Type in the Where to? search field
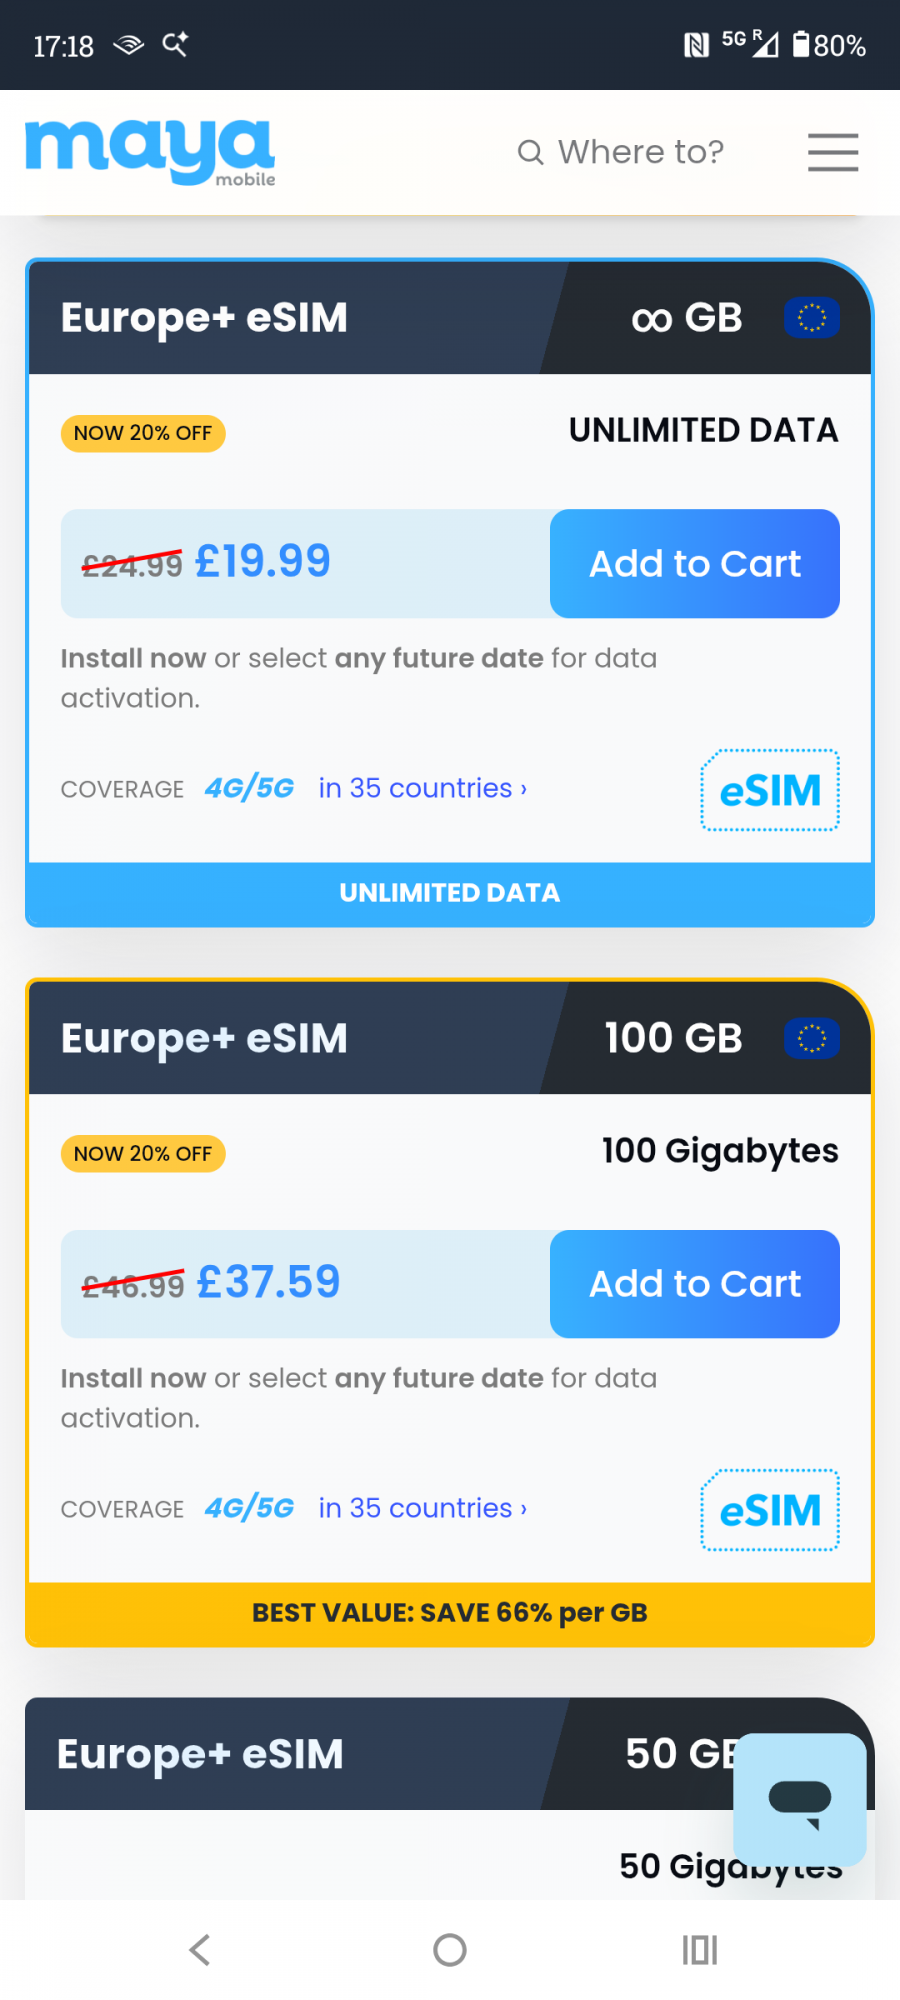Screen dimensions: 900x2000 coord(641,152)
